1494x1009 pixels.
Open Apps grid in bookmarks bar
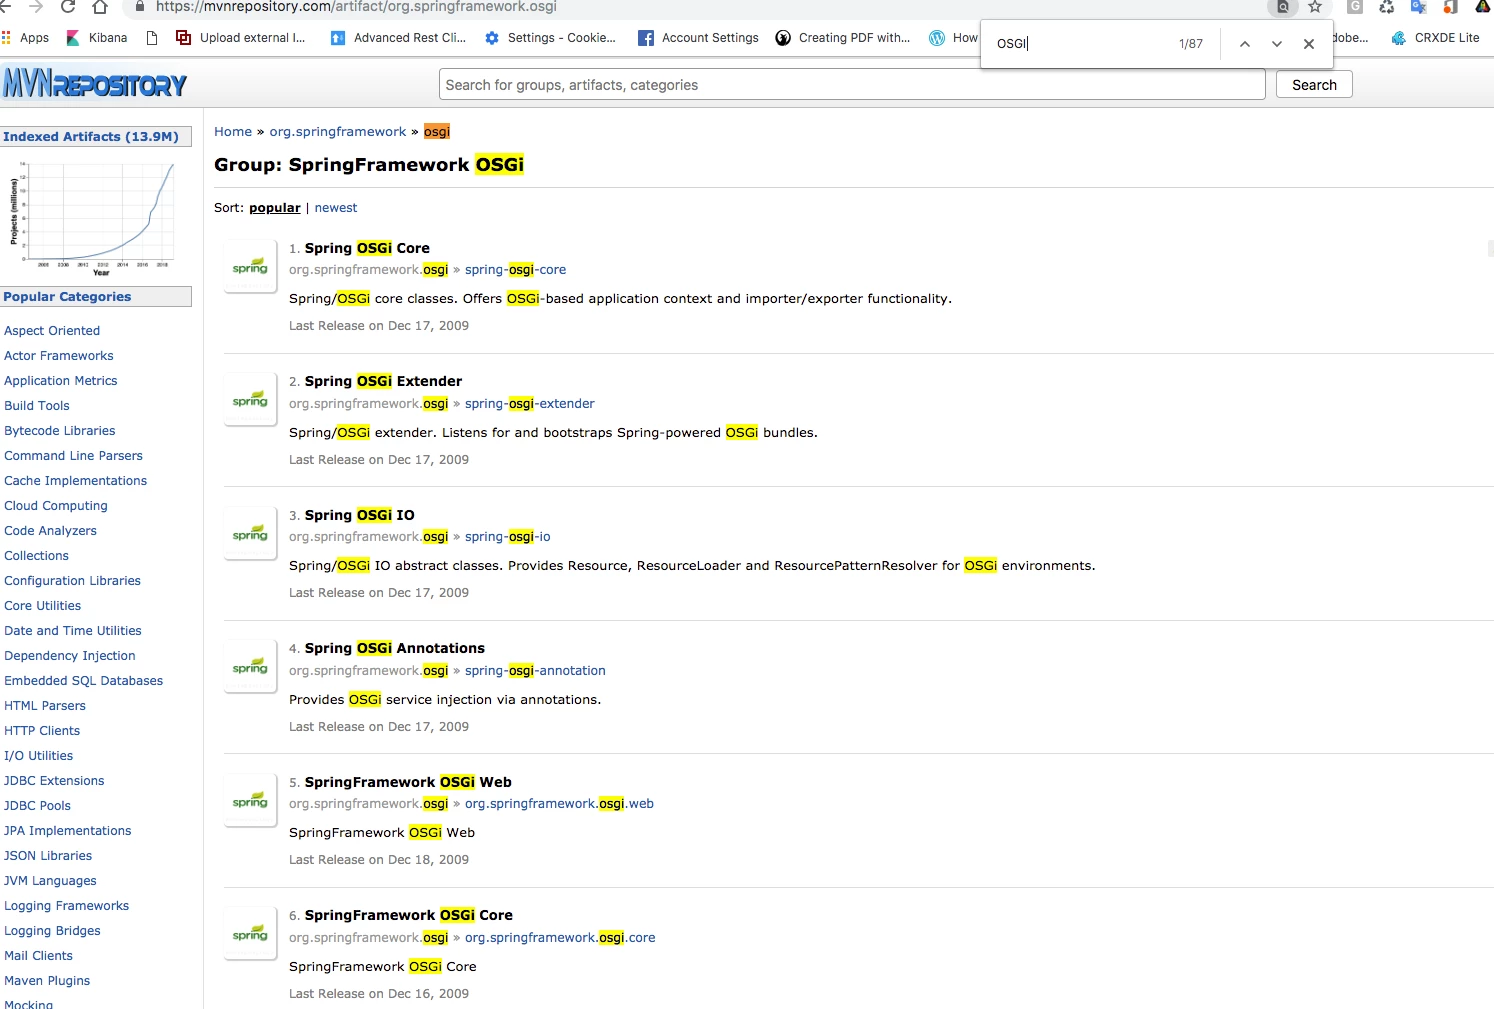tap(26, 38)
